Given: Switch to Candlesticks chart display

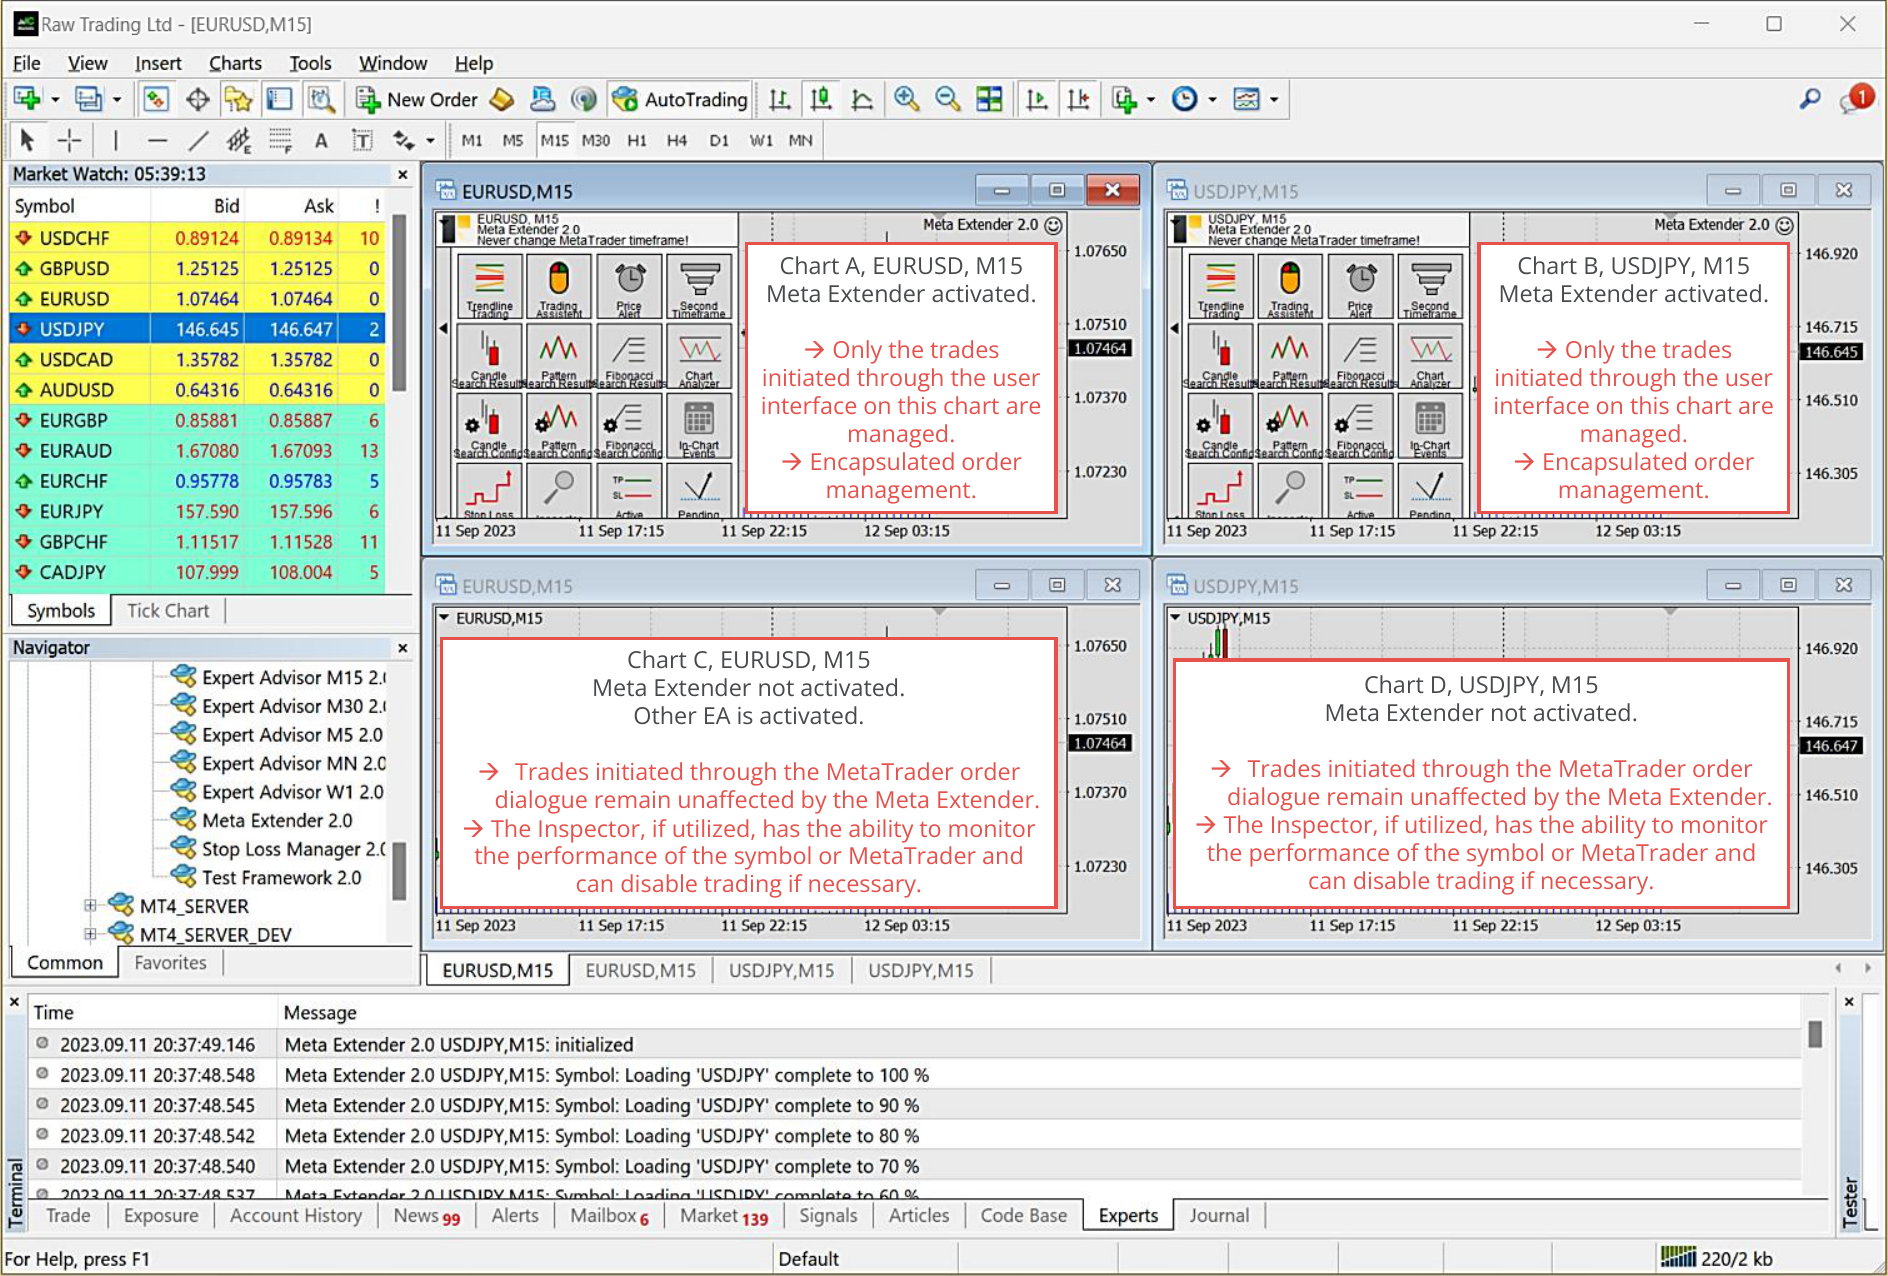Looking at the screenshot, I should coord(821,99).
